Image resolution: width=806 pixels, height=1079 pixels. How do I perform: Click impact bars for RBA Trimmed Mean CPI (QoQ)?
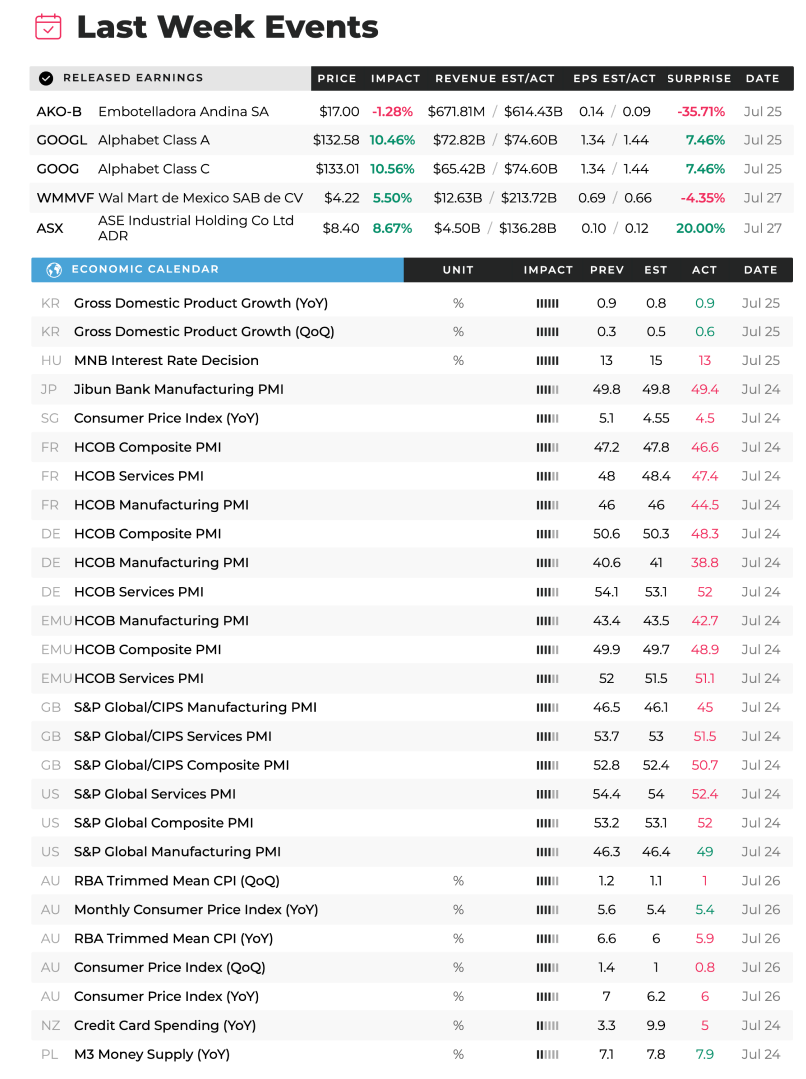tap(548, 882)
